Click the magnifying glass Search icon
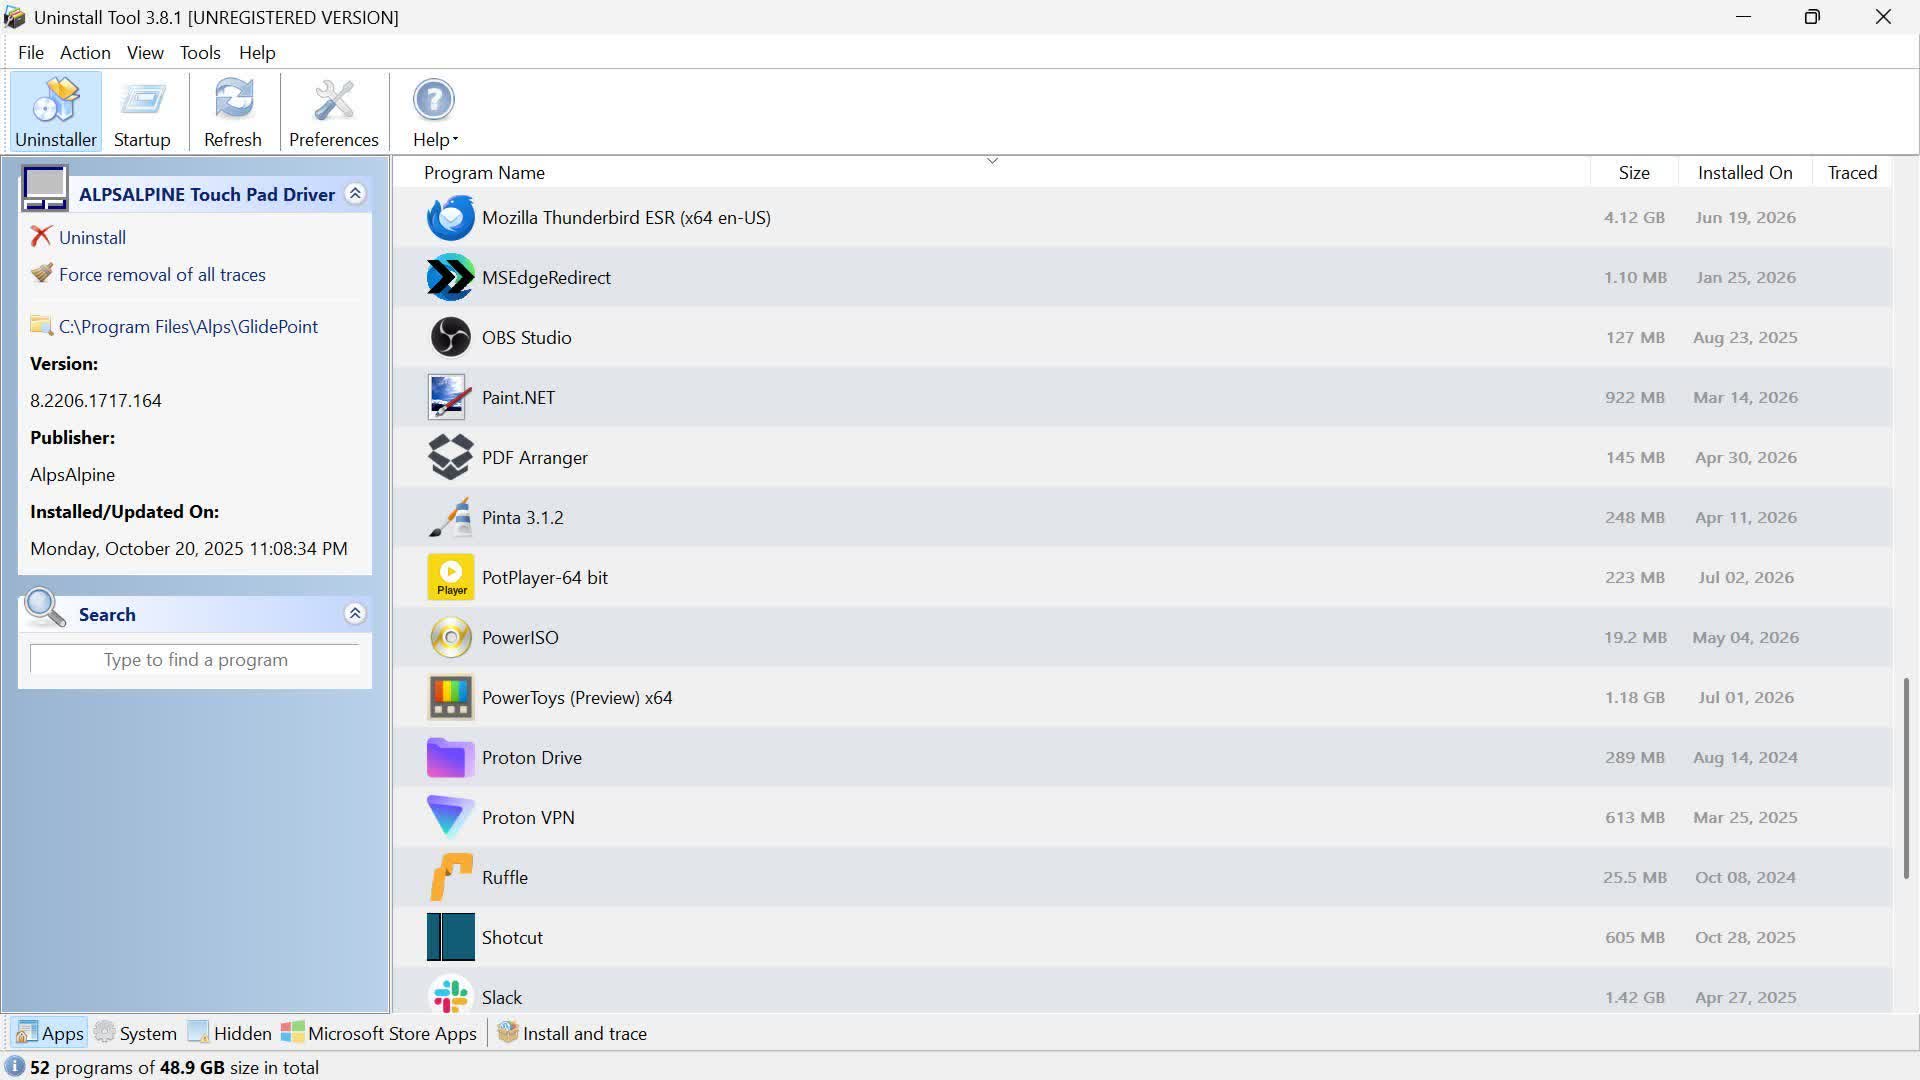This screenshot has width=1920, height=1080. point(45,608)
